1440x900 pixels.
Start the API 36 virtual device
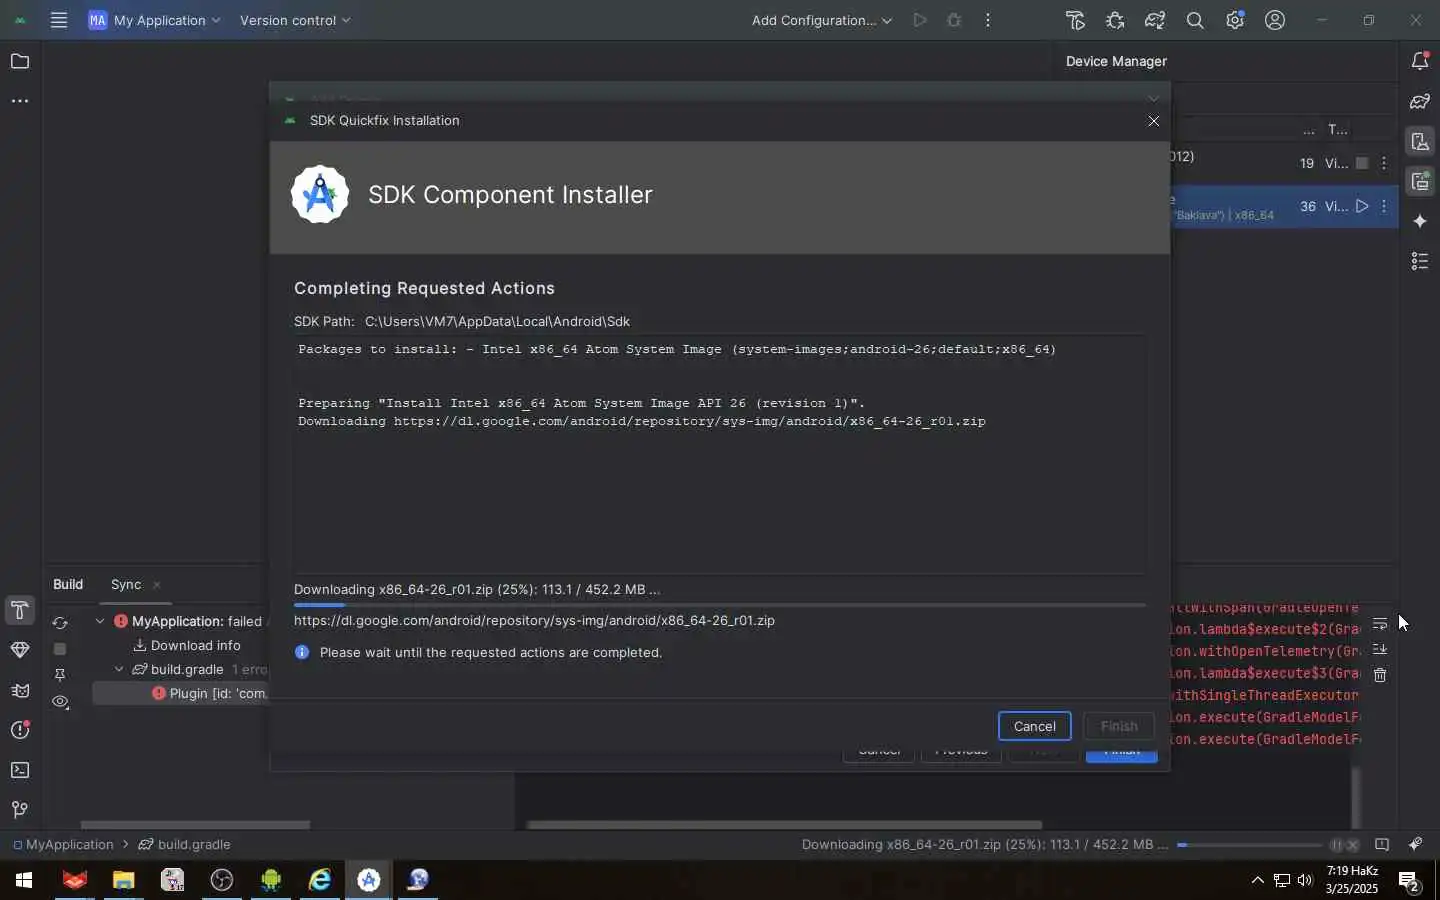pos(1362,206)
